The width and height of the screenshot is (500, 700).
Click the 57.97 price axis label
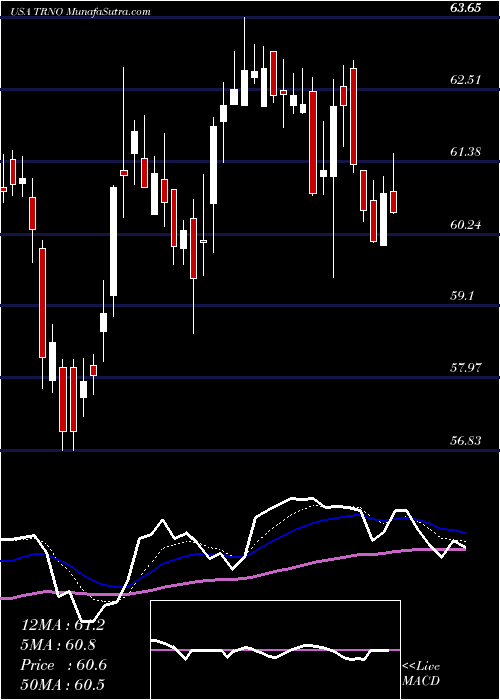coord(466,369)
